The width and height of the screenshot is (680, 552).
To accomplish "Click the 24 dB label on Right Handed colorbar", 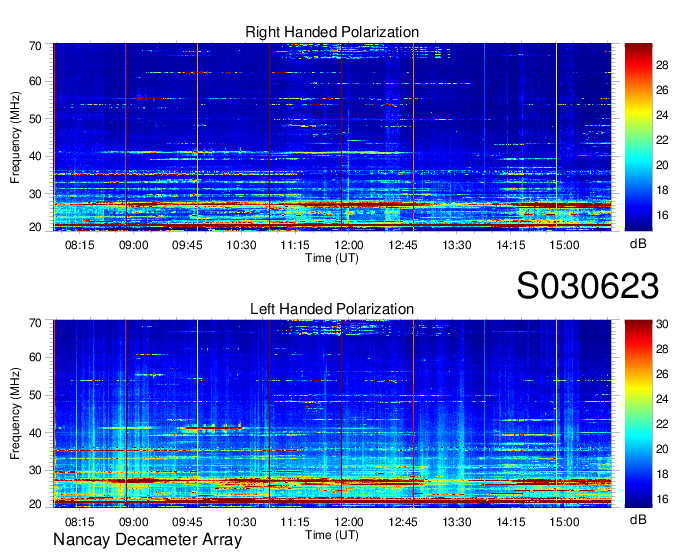I will tap(662, 115).
